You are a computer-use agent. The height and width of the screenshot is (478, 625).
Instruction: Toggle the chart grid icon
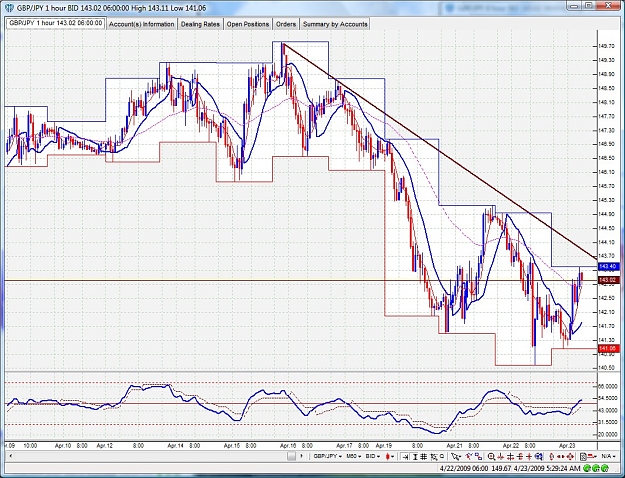[424, 456]
